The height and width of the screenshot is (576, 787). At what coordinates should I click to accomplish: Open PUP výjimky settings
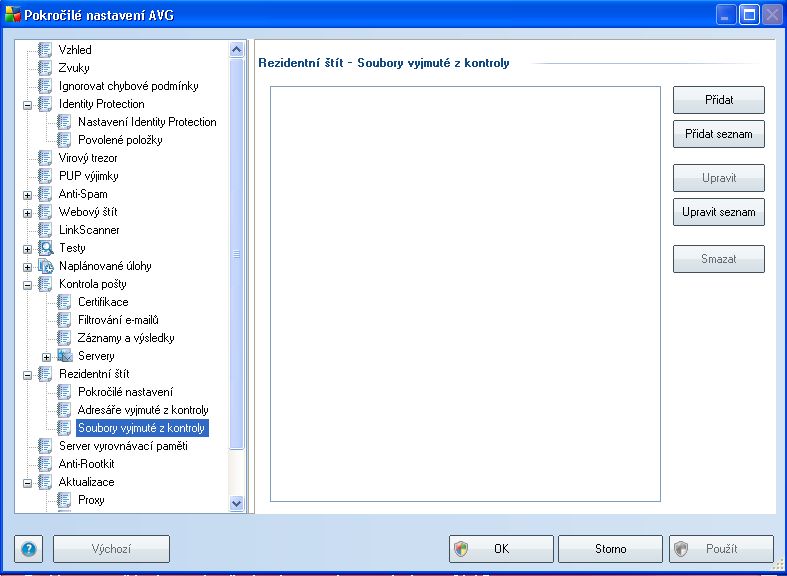88,176
